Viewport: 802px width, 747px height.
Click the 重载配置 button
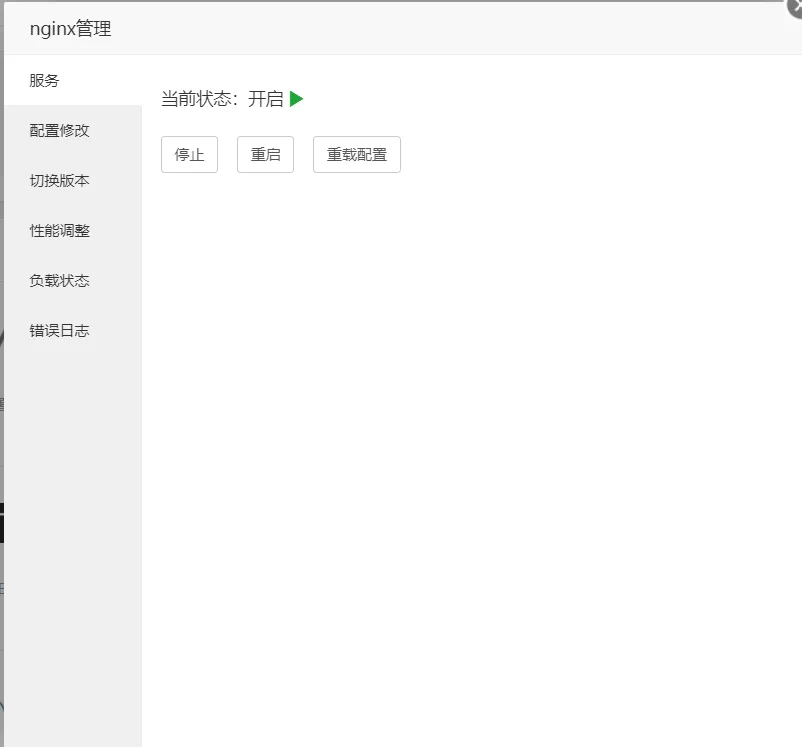pos(357,155)
